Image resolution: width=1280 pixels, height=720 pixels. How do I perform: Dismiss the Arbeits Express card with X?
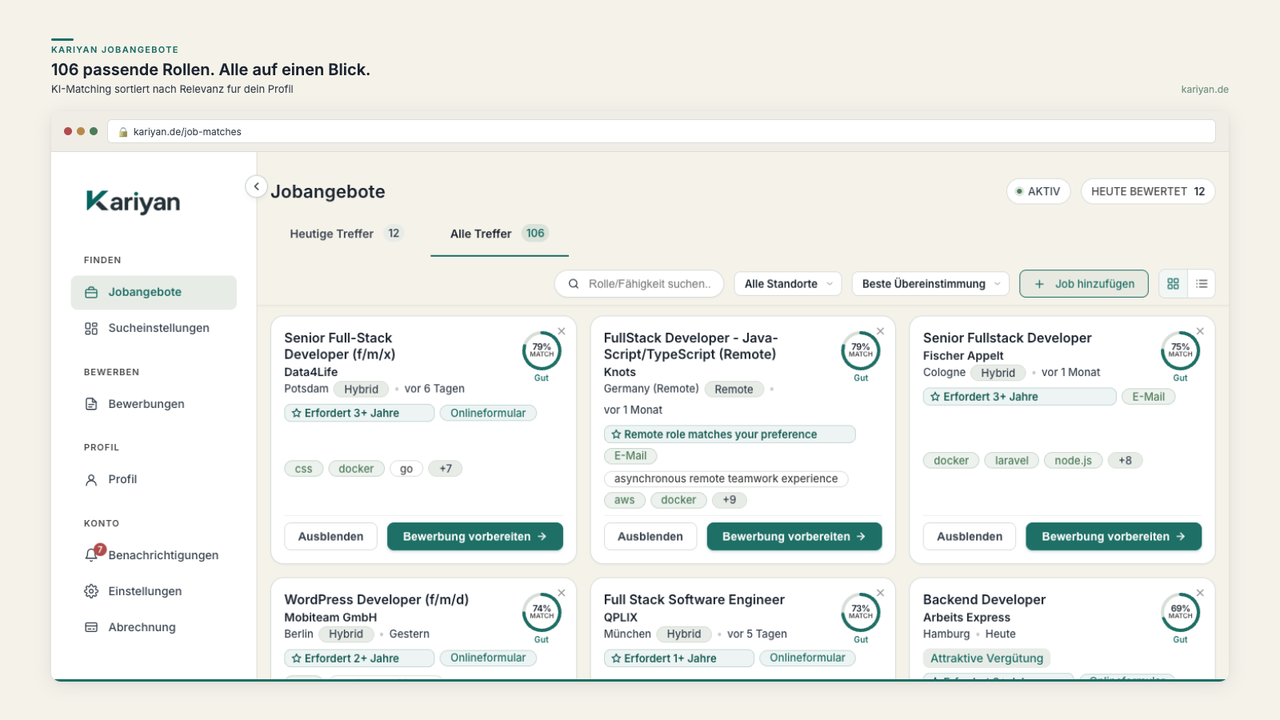tap(1200, 593)
